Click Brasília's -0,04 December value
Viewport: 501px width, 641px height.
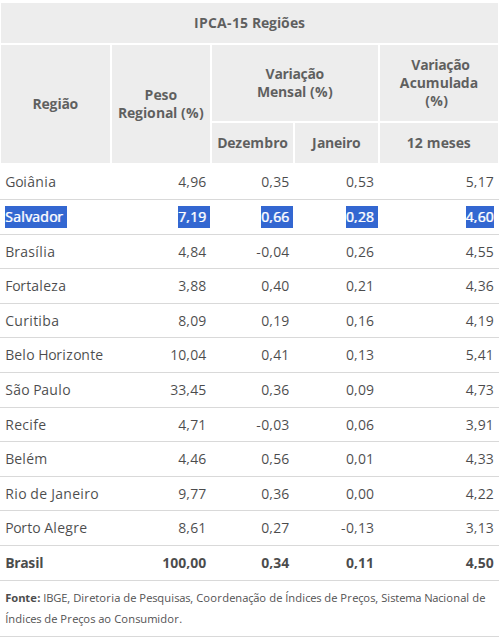[x=273, y=252]
